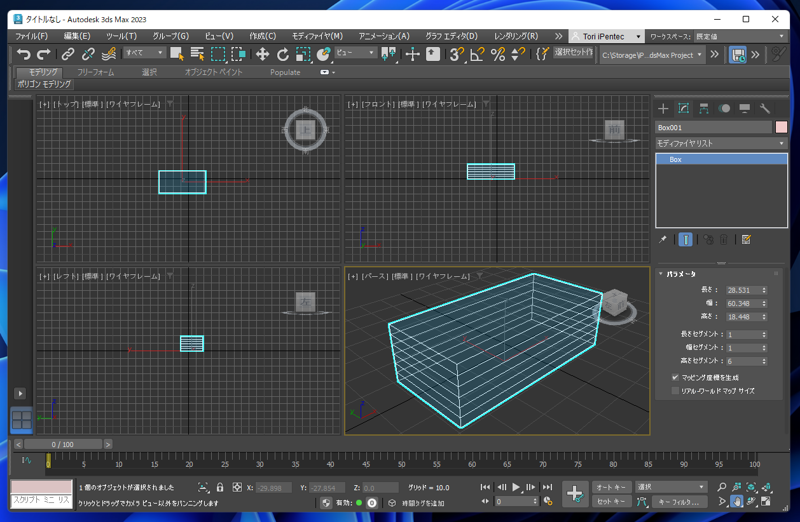Open the Display command panel tab
Viewport: 800px width, 522px height.
click(x=744, y=108)
